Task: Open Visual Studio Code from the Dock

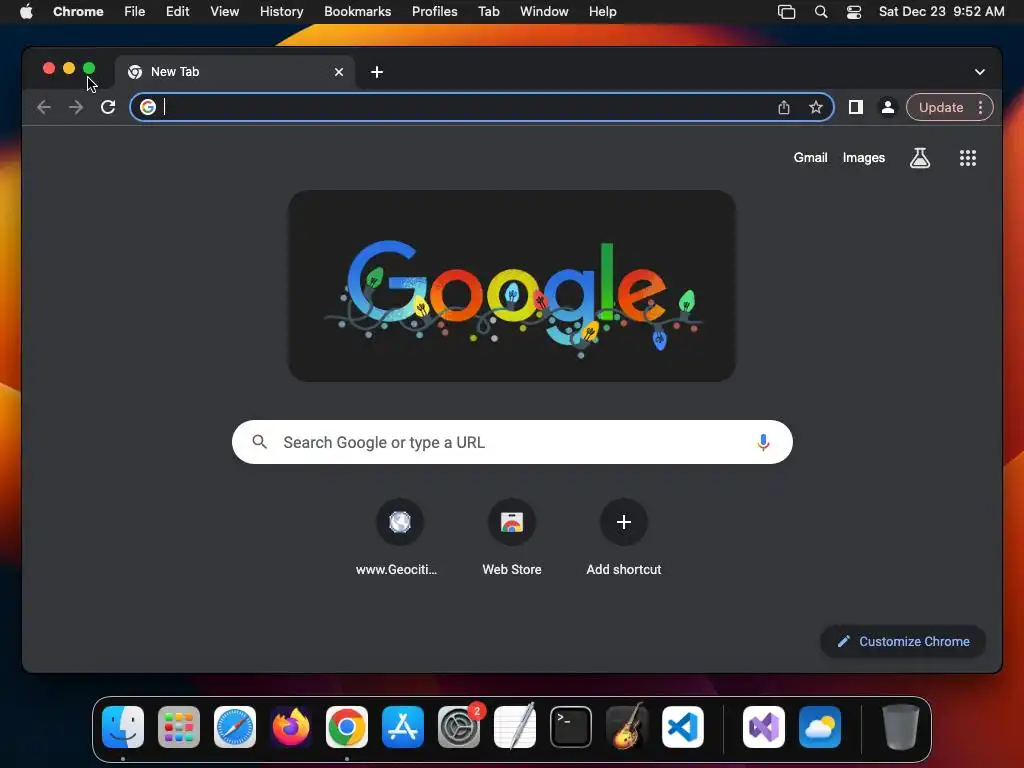Action: tap(683, 727)
